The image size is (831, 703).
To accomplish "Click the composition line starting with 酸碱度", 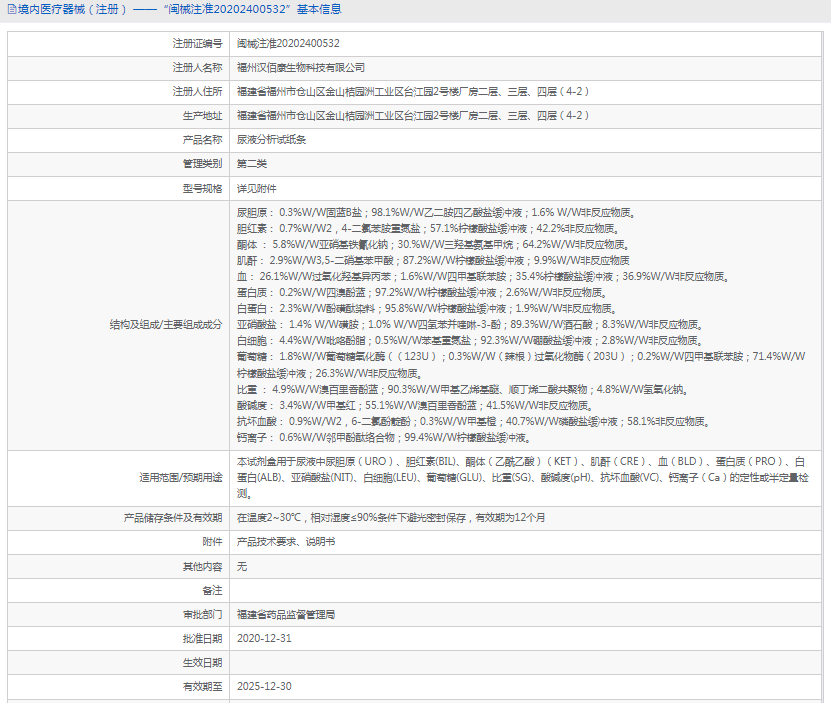I will pyautogui.click(x=415, y=406).
